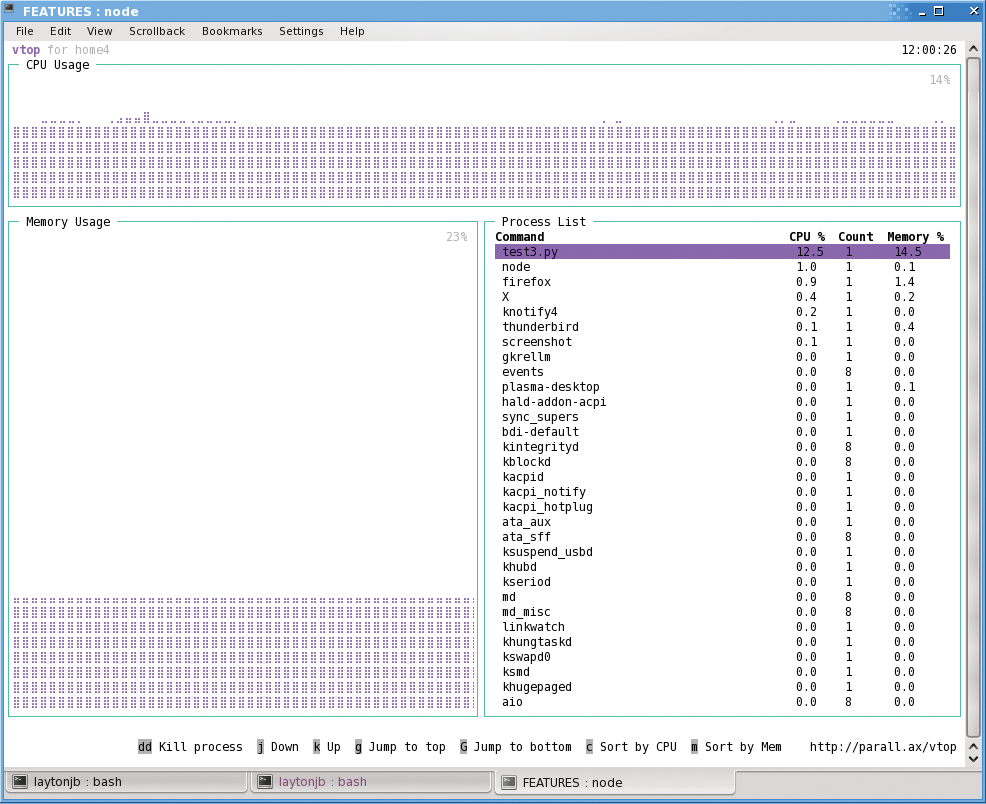Select the khubd process row
The image size is (986, 804).
point(722,567)
